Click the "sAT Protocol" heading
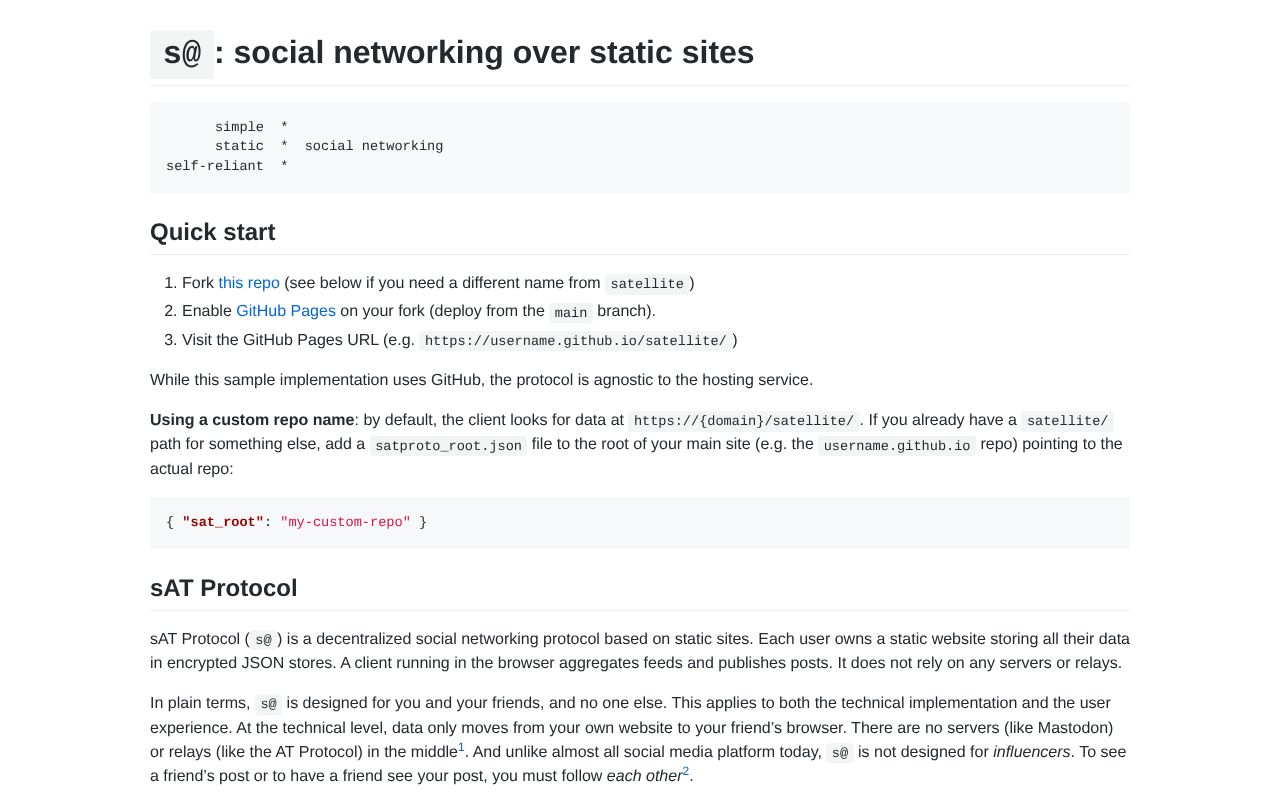This screenshot has height=800, width=1280. 223,588
